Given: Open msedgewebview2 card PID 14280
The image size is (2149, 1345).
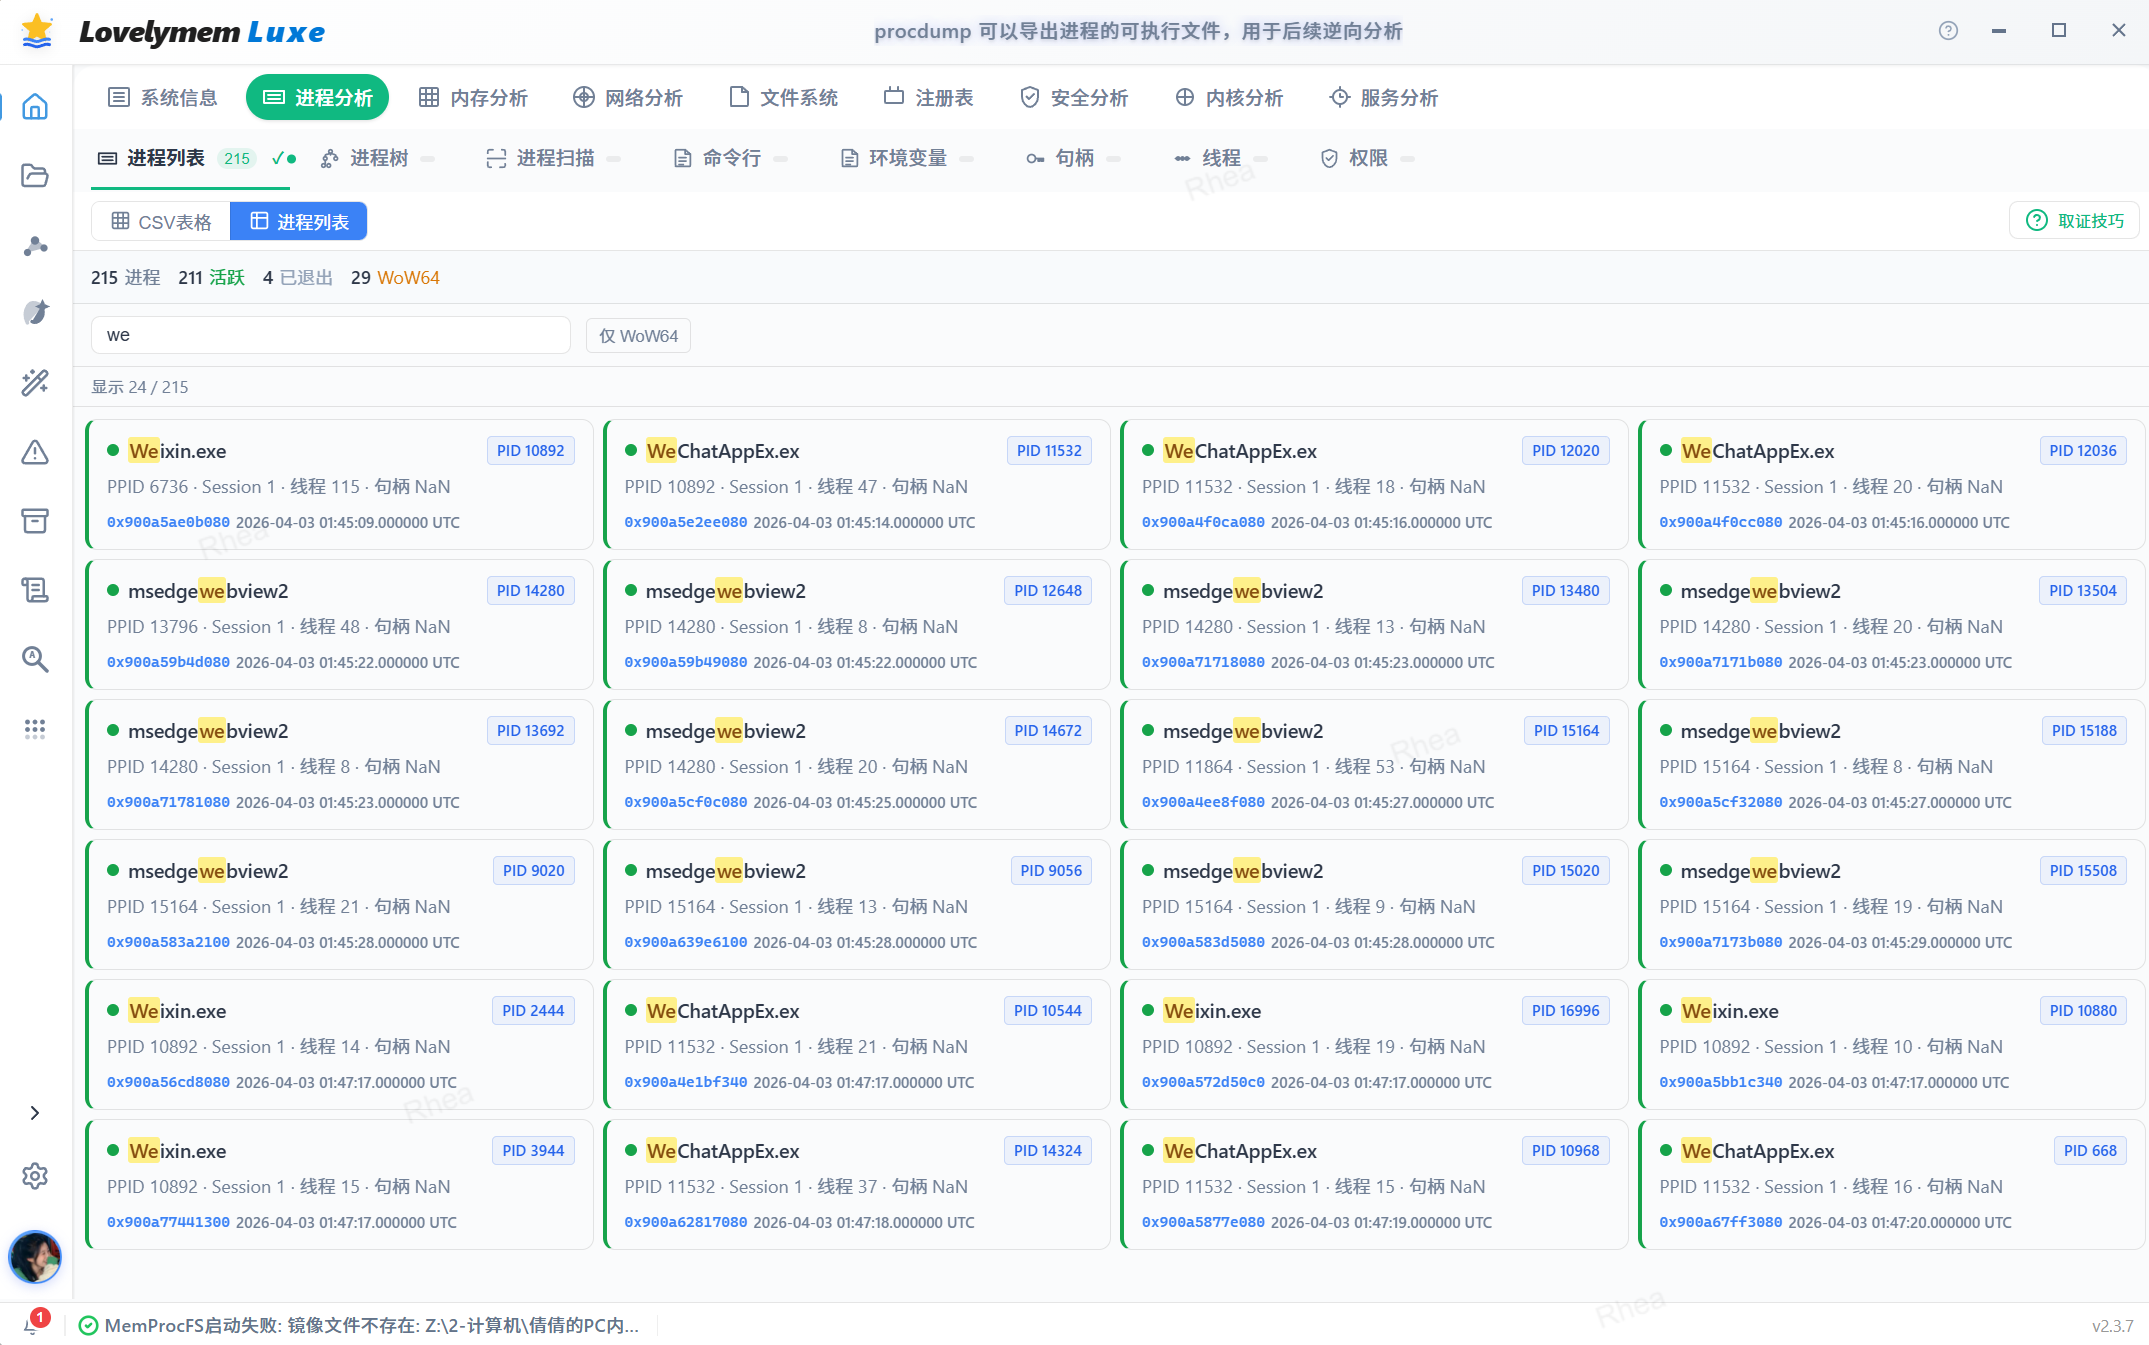Looking at the screenshot, I should pos(339,625).
